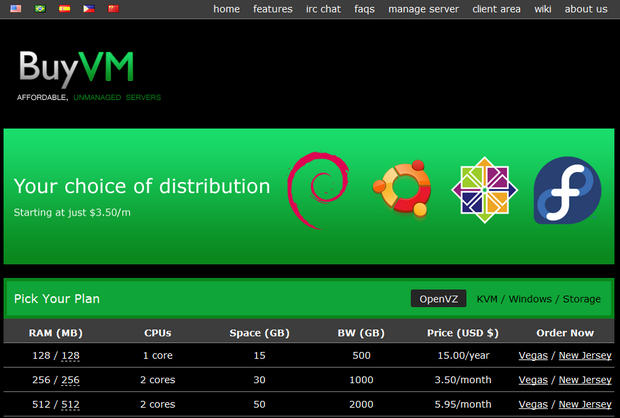620x418 pixels.
Task: Click the 'CPUs' column header
Action: (158, 333)
